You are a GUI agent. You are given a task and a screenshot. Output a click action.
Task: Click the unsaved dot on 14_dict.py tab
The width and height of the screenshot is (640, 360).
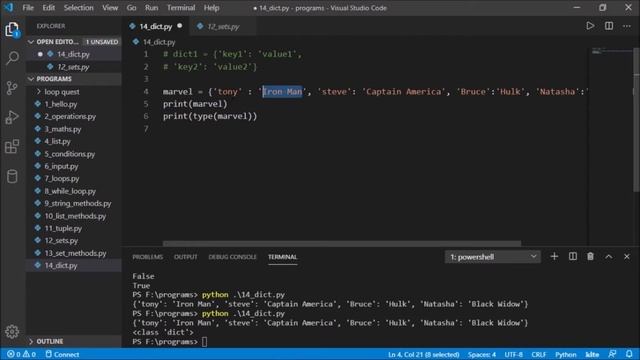click(x=180, y=26)
